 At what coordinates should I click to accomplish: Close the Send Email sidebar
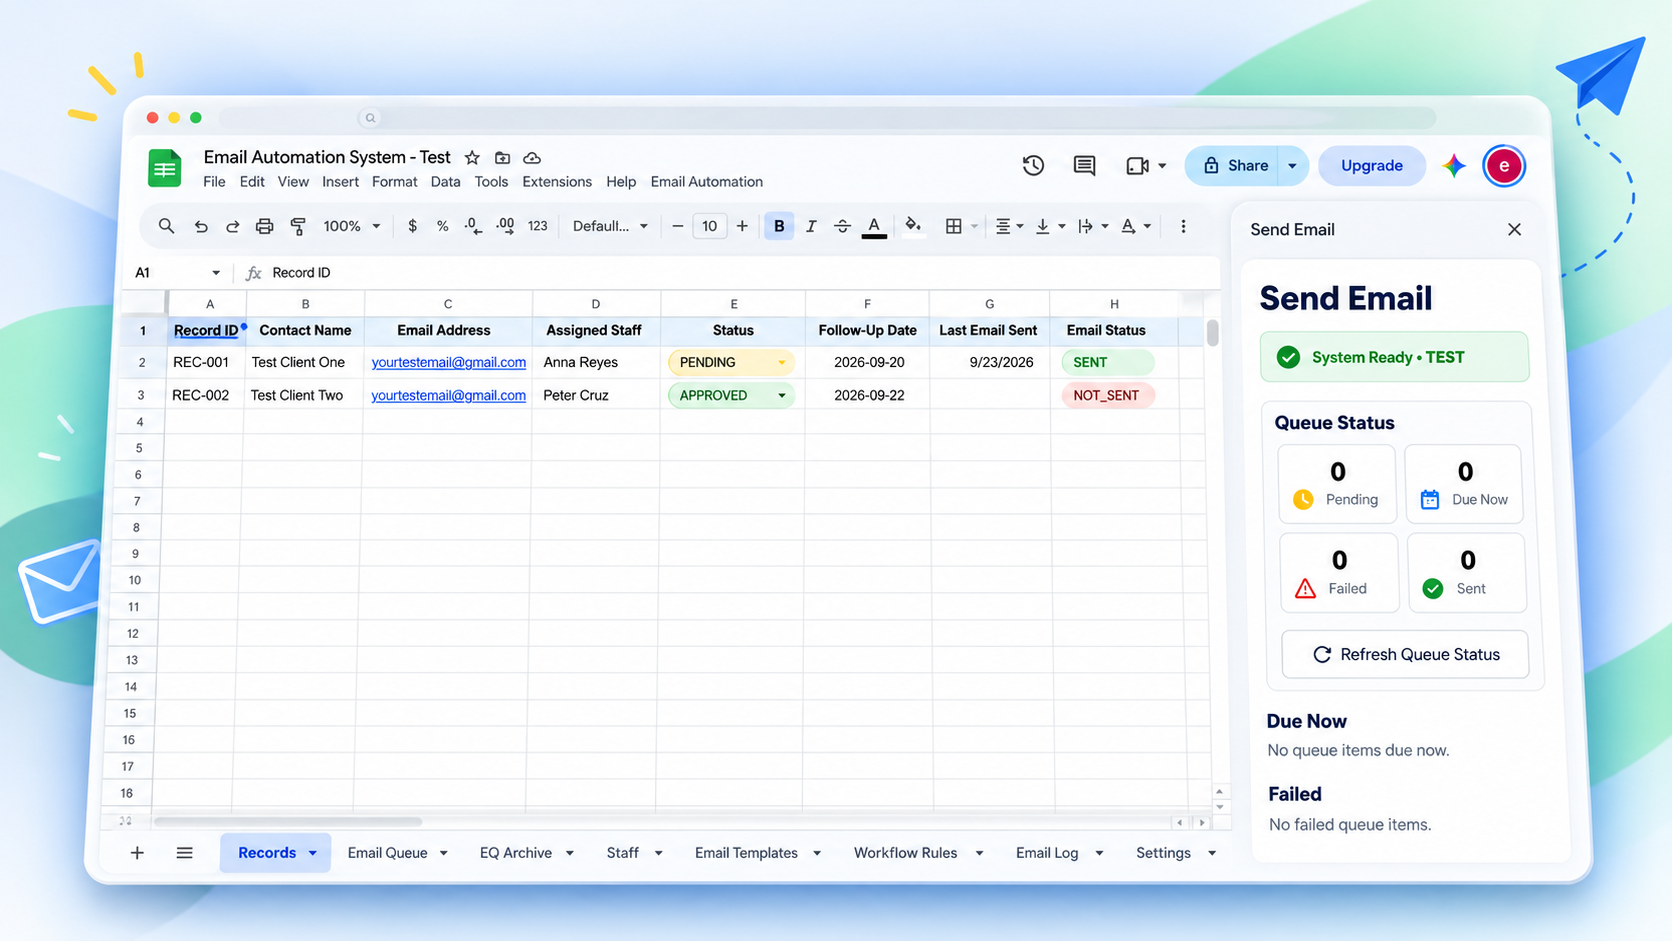click(1514, 230)
